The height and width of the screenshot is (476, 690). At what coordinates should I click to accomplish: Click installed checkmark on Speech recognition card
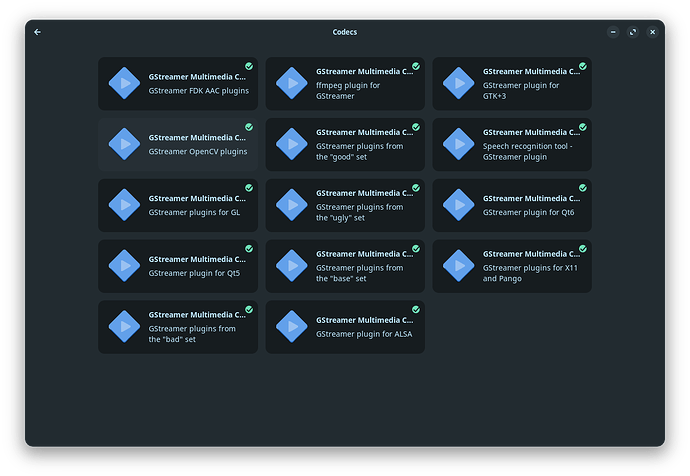[x=583, y=127]
